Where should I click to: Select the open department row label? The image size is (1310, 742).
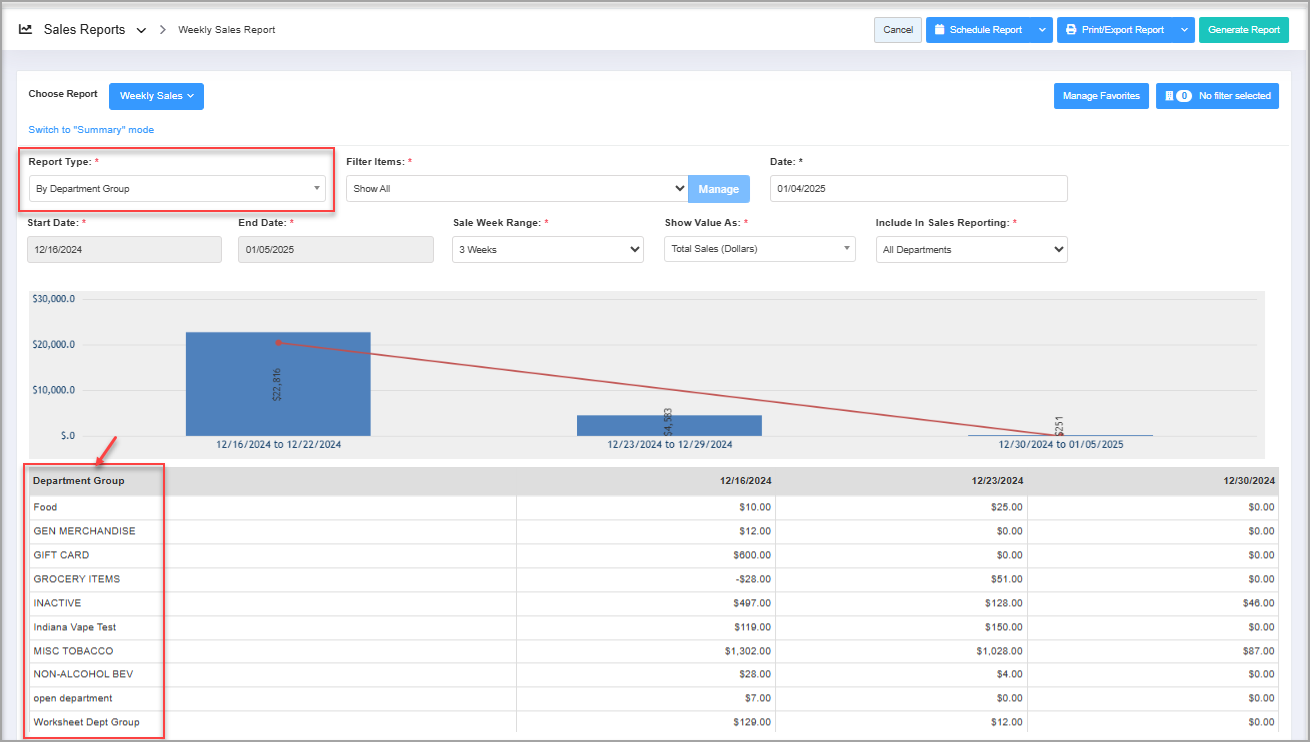73,698
